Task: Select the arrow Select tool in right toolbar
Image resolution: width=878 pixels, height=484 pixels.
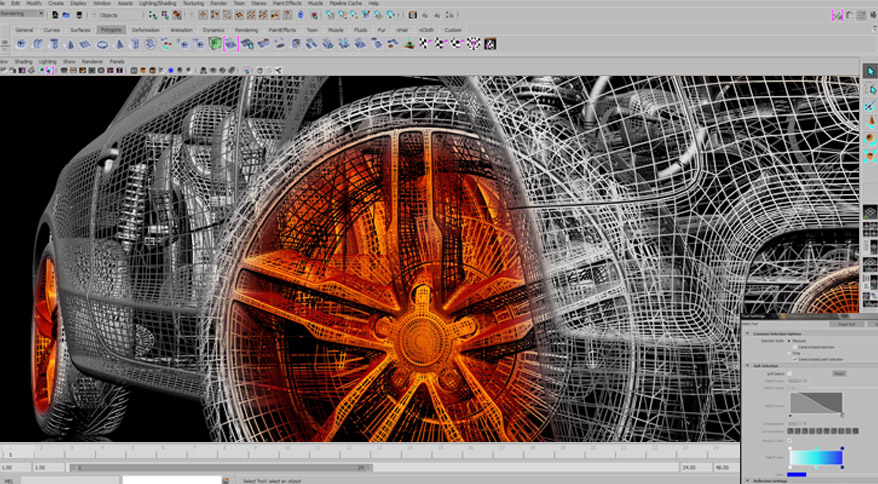Action: 868,71
